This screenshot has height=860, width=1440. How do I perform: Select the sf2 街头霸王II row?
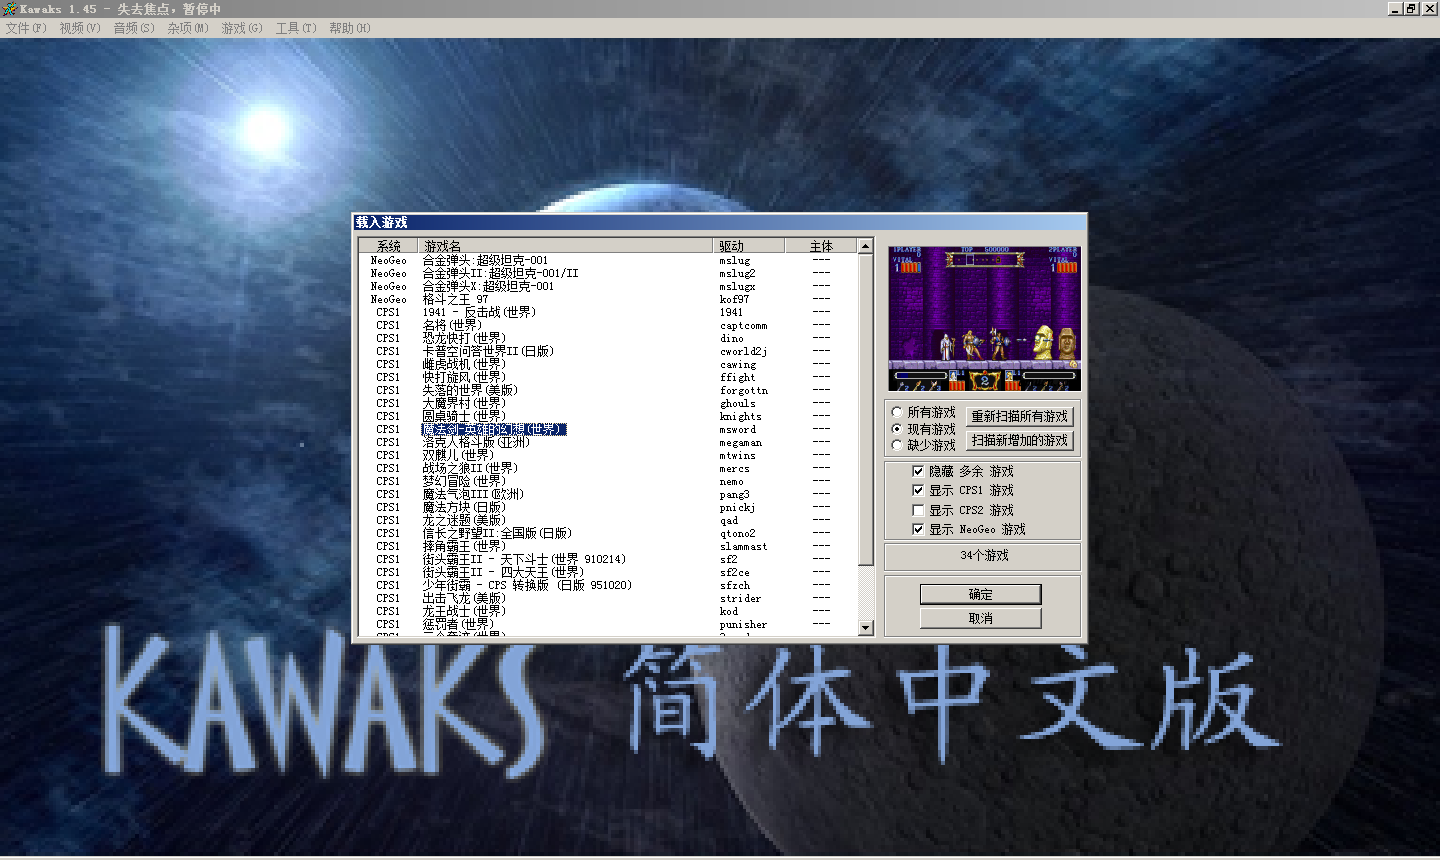pos(608,559)
